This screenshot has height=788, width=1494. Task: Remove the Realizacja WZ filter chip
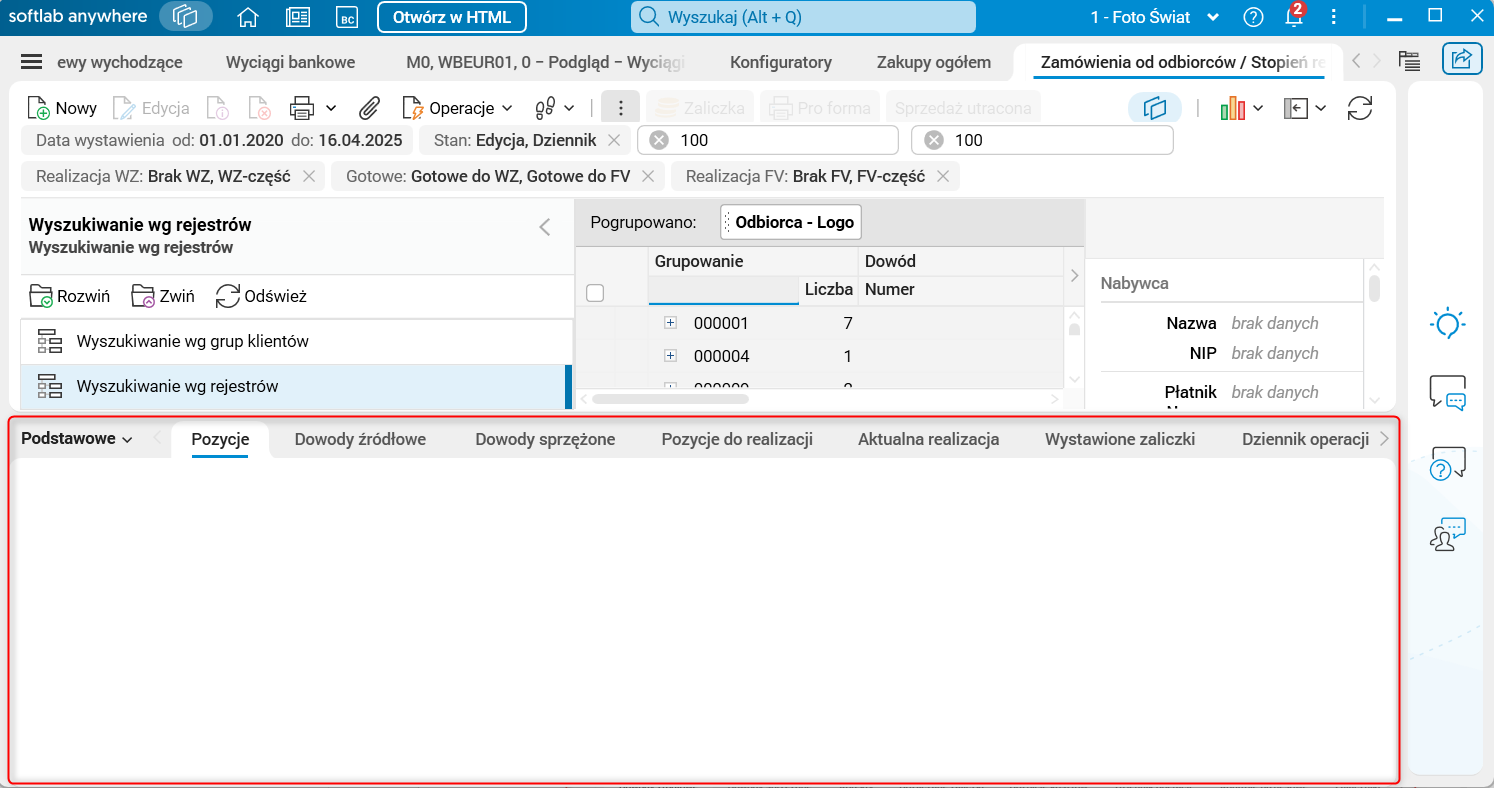[309, 177]
